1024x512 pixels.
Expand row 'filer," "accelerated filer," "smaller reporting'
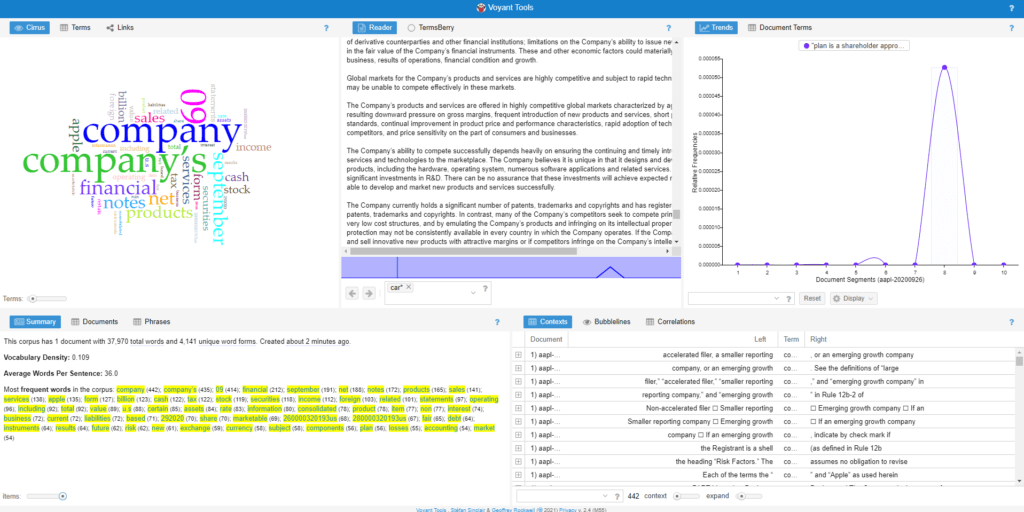[x=519, y=381]
